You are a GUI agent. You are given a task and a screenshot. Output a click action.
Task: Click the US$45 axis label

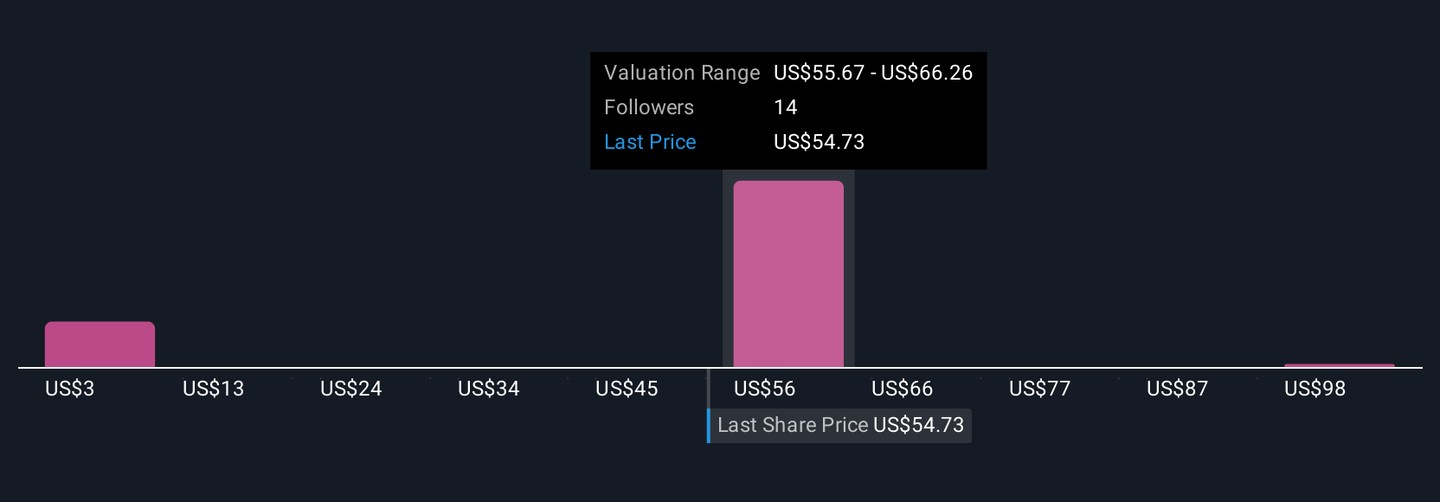pos(627,389)
